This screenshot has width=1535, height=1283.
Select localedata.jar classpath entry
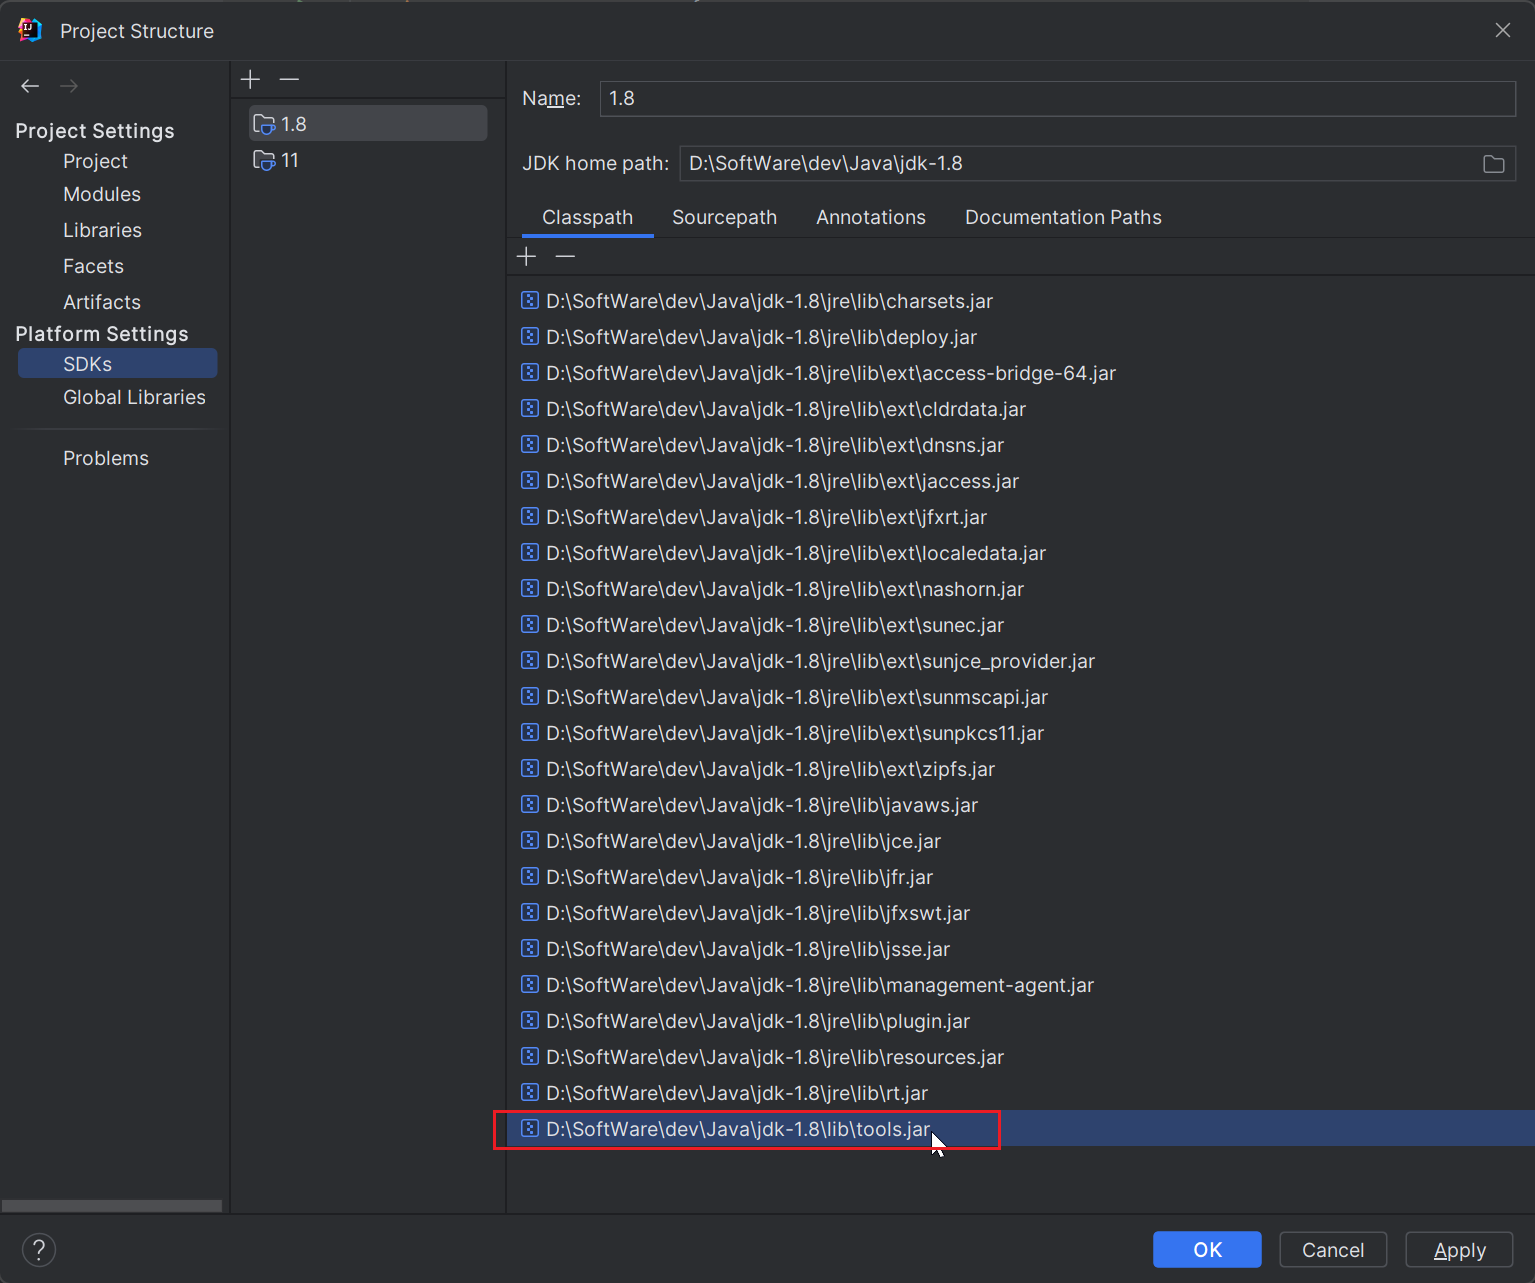pyautogui.click(x=1020, y=553)
